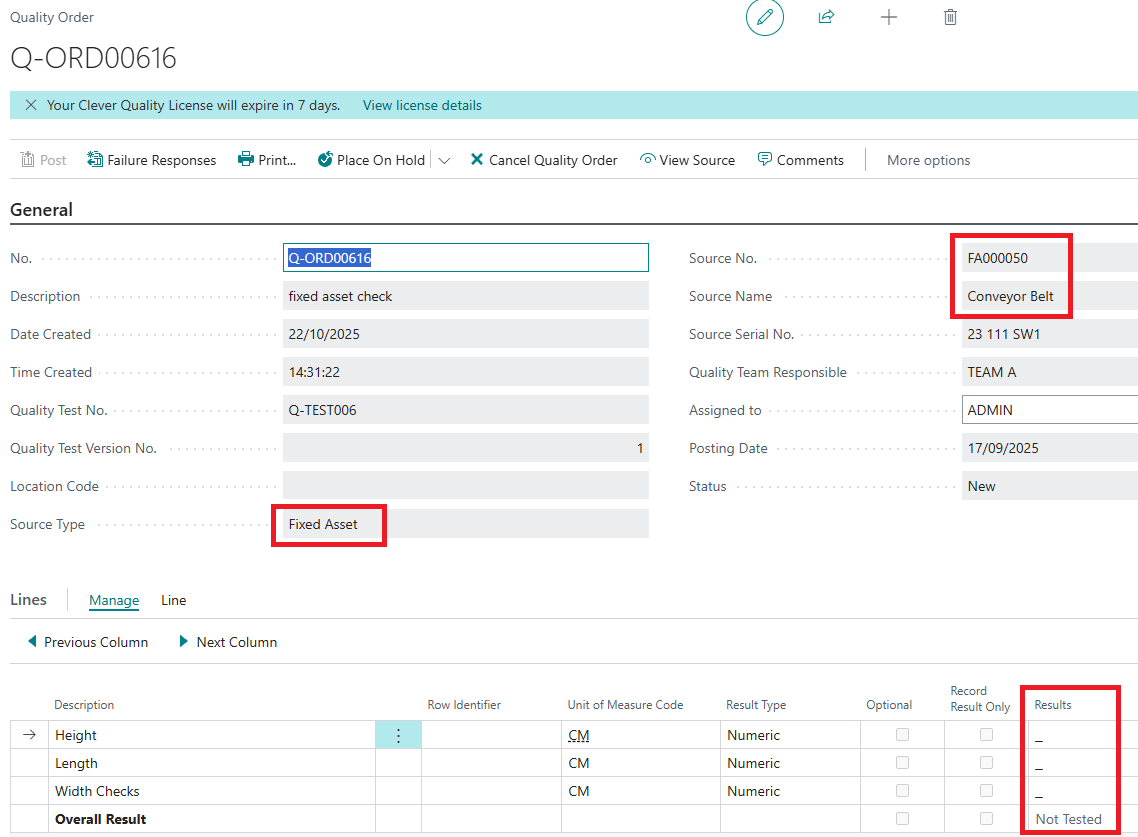
Task: Open the Line menu in Lines section
Action: [x=174, y=600]
